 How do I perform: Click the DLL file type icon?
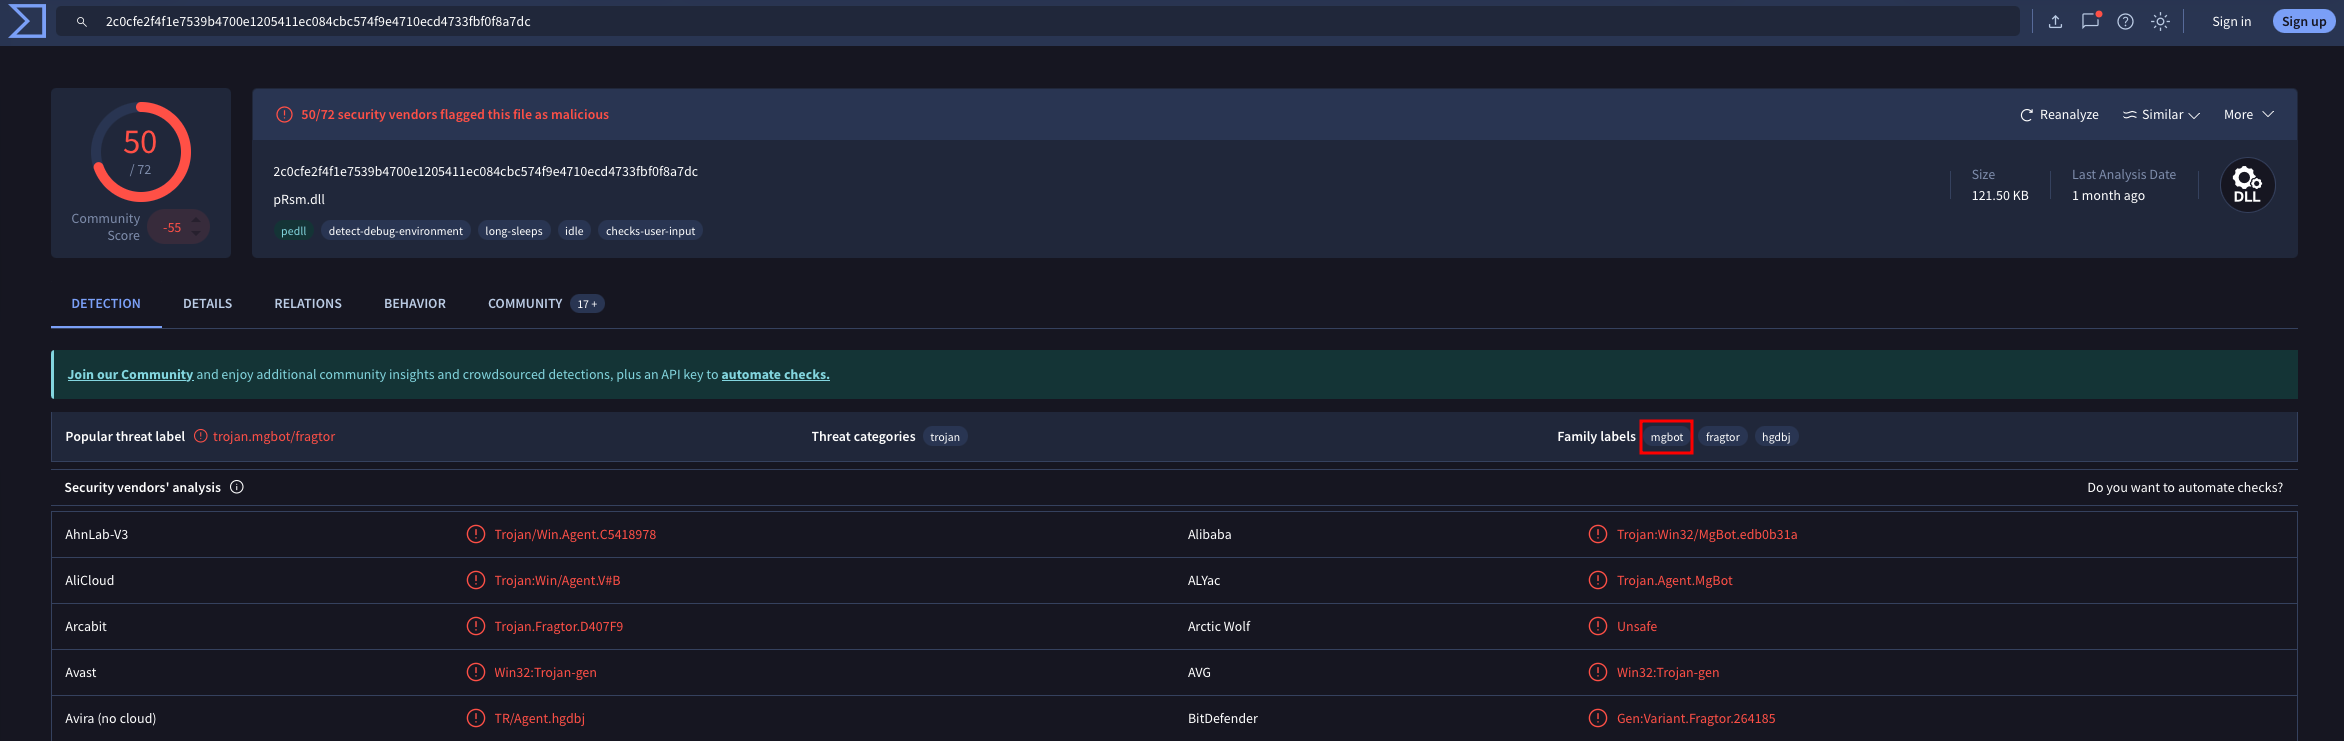(x=2247, y=185)
